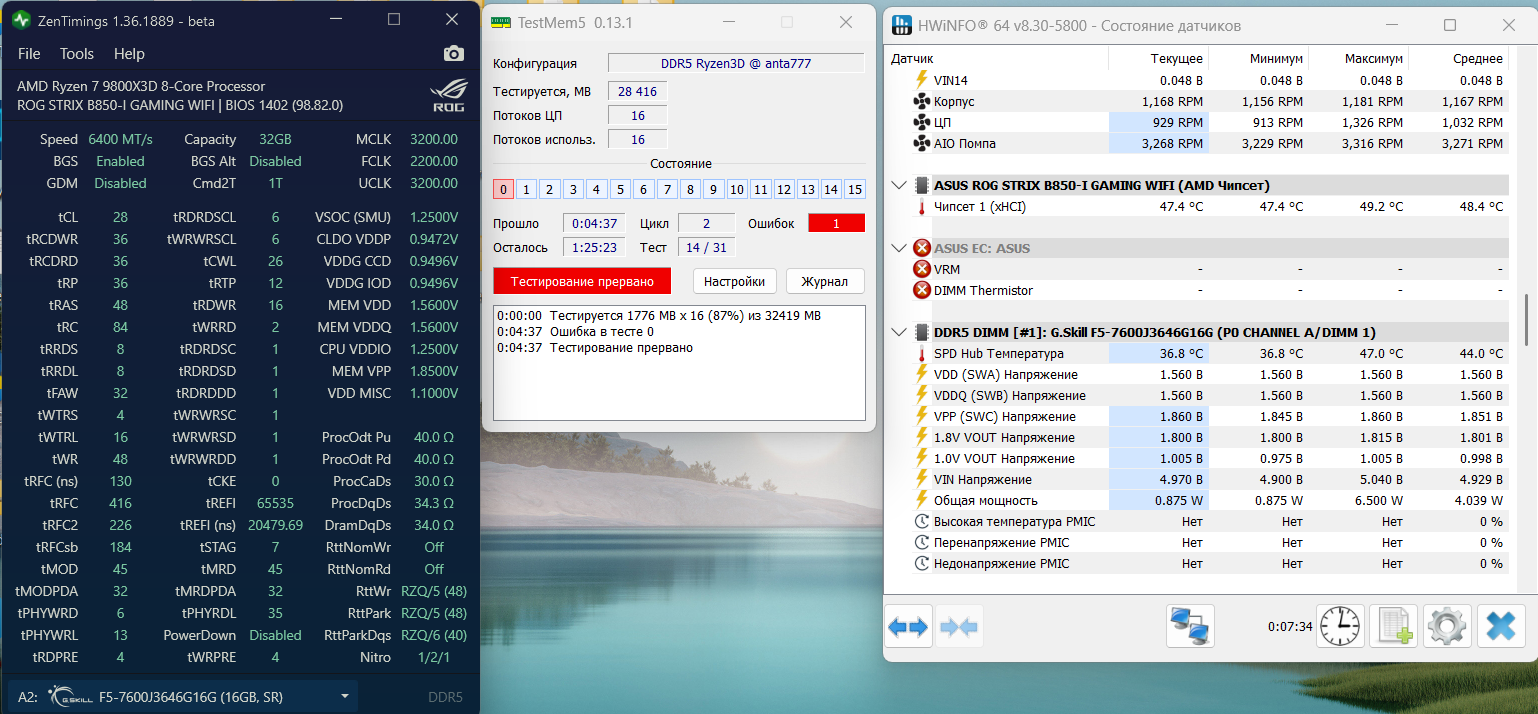This screenshot has width=1538, height=714.
Task: Select the red thread box 0
Action: 504,189
